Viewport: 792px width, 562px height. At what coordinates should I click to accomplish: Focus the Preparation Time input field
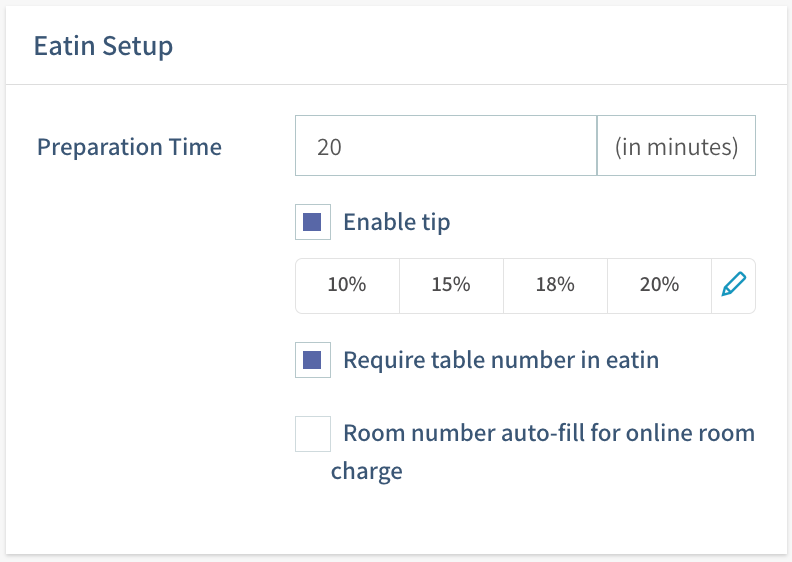(446, 147)
